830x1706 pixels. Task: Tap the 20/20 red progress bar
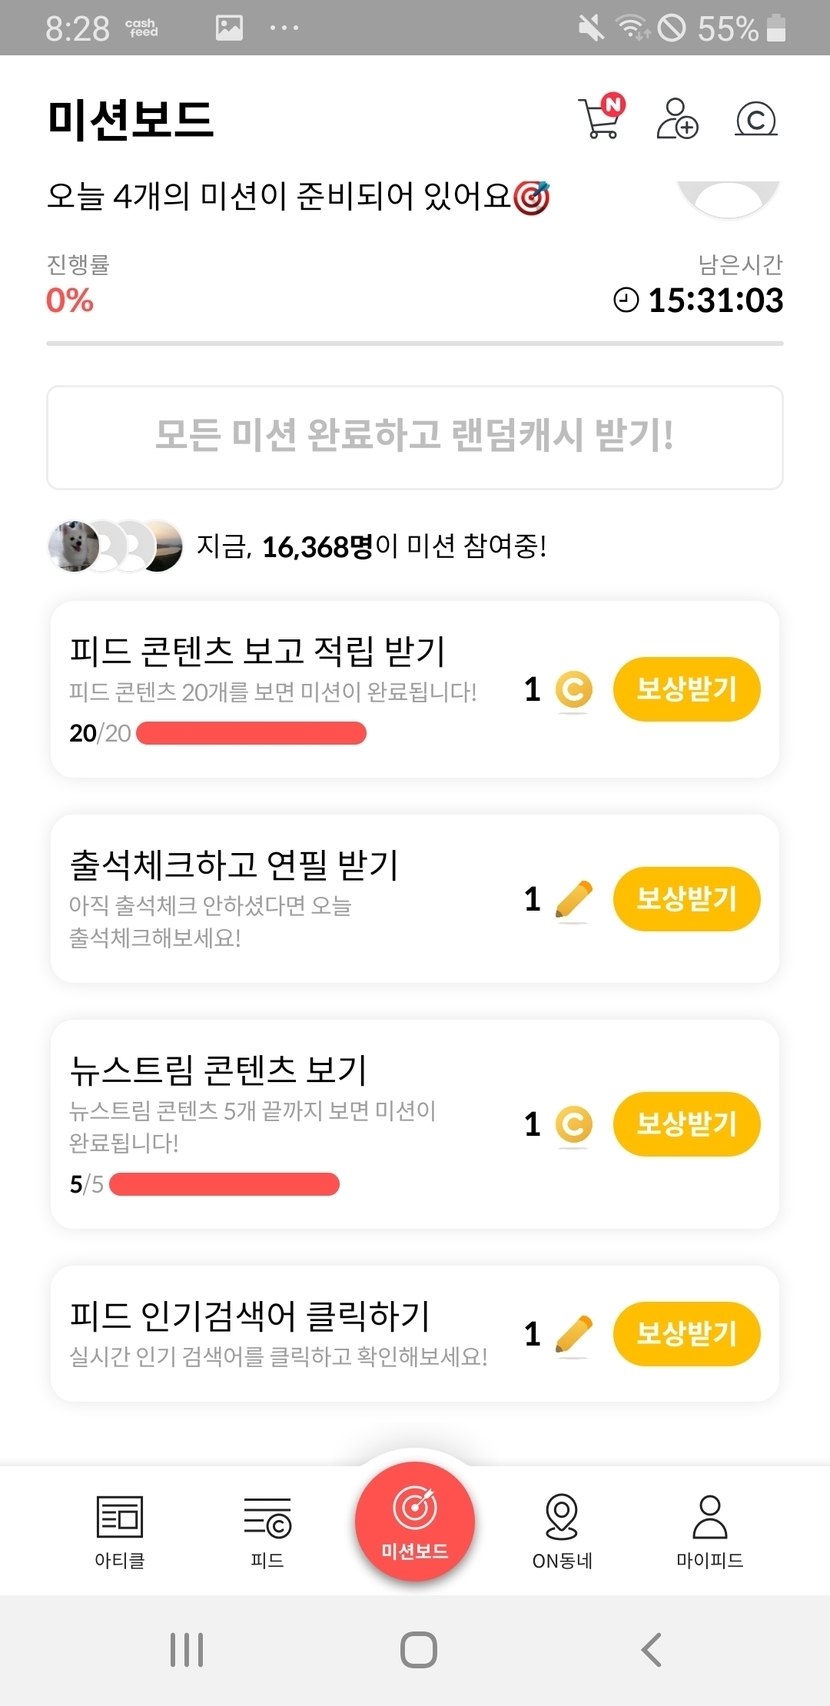(x=251, y=734)
